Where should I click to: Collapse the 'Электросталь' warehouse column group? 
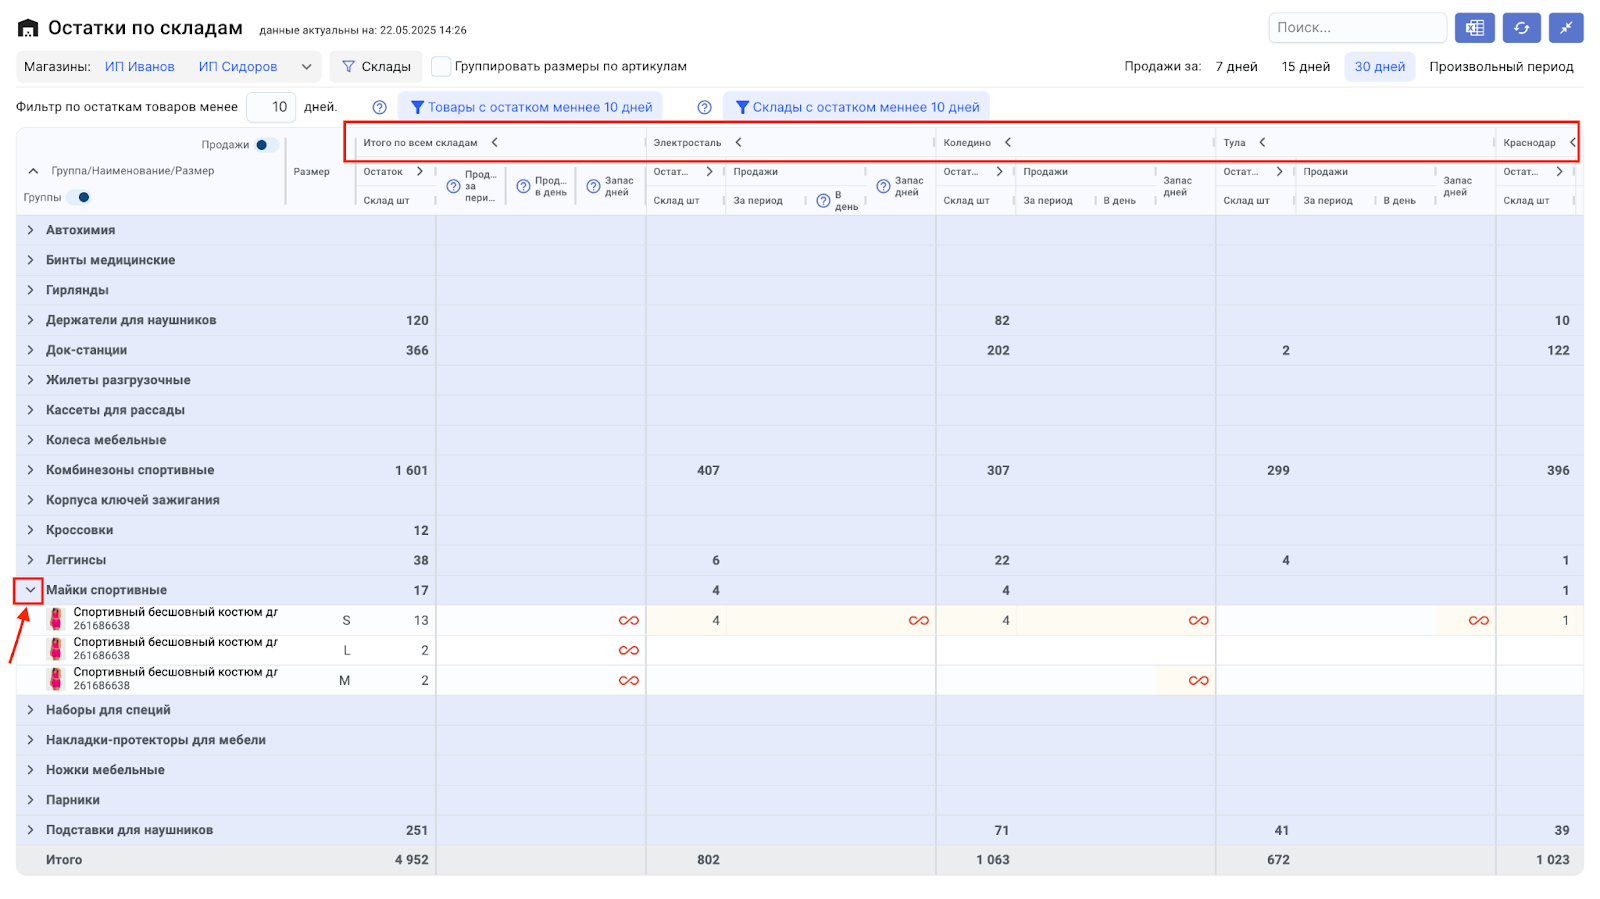(738, 143)
